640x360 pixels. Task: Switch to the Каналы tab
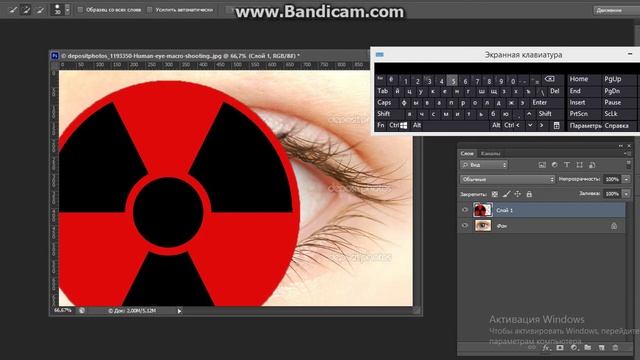click(490, 153)
